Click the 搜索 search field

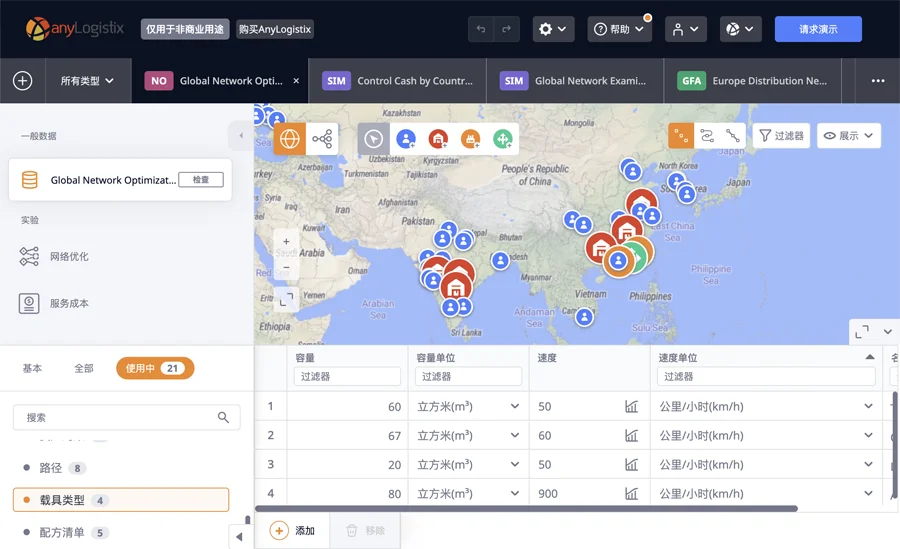(x=126, y=417)
